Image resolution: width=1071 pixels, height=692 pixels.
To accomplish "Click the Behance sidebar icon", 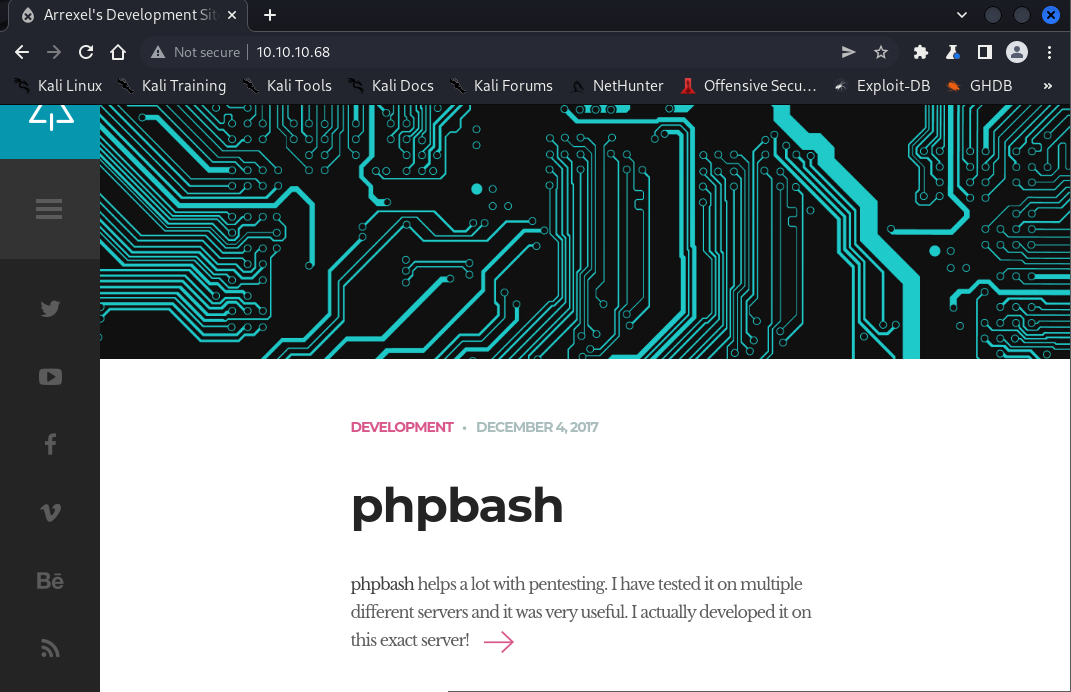I will [x=50, y=581].
